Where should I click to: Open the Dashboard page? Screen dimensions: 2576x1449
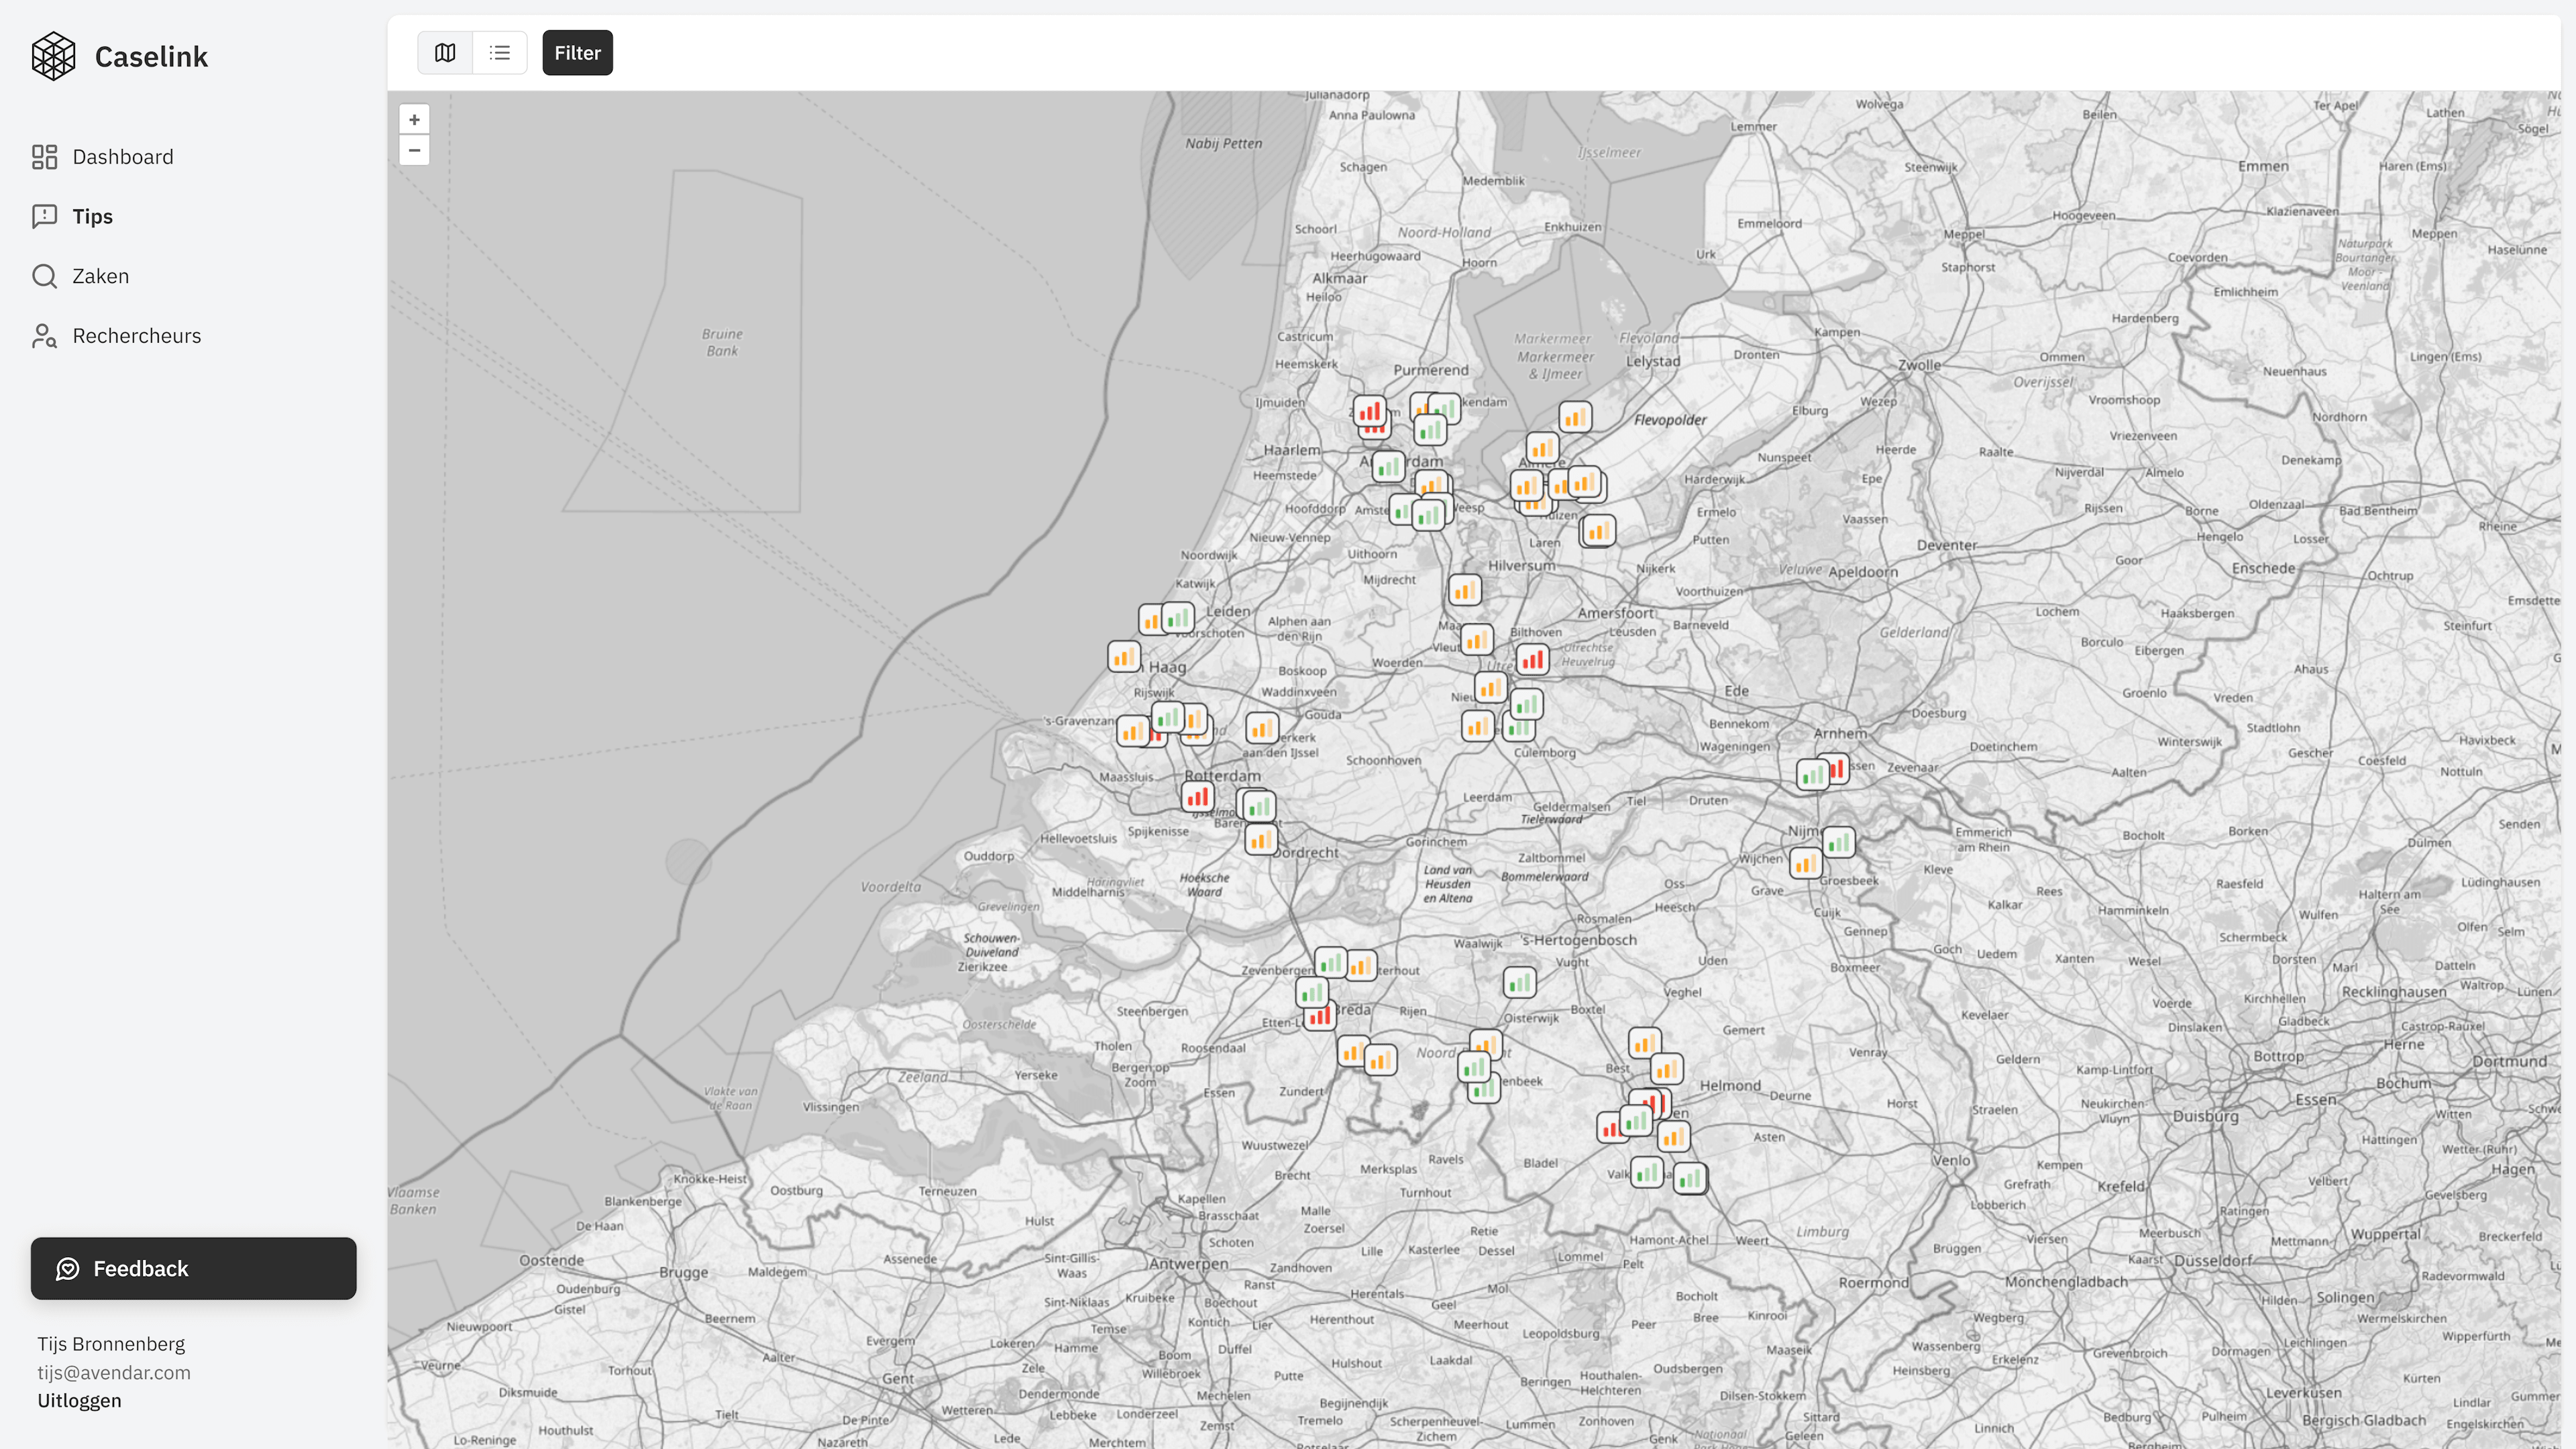point(122,157)
